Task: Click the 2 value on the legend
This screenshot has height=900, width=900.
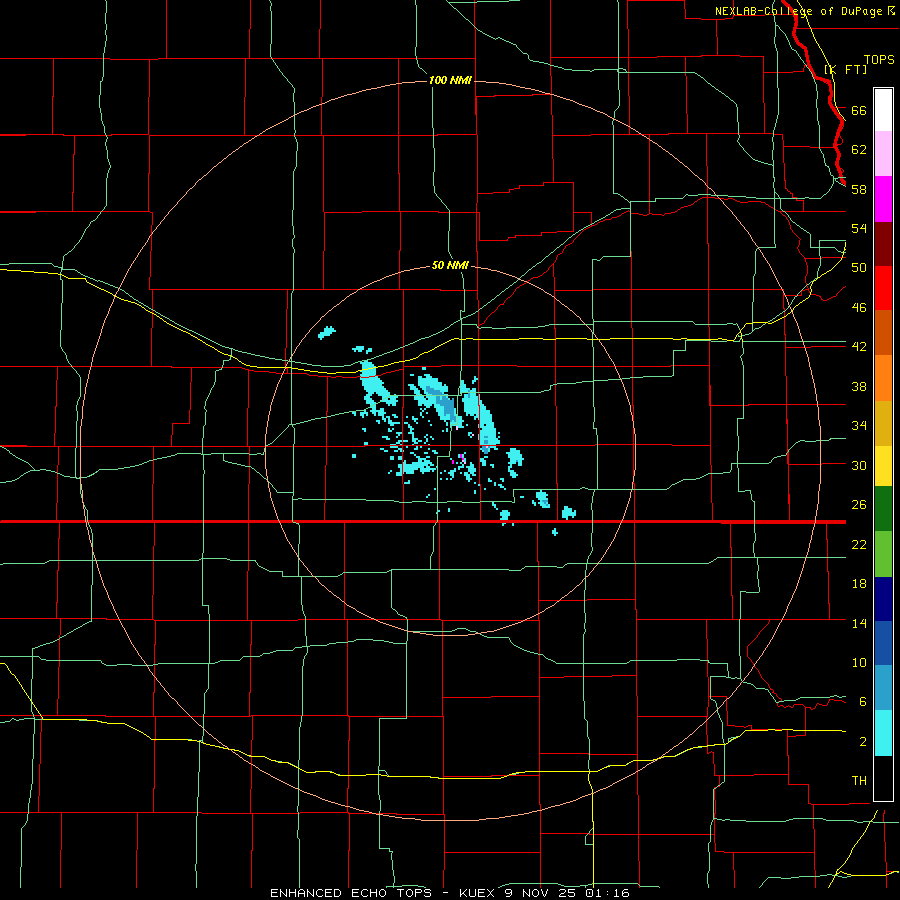Action: [x=862, y=741]
